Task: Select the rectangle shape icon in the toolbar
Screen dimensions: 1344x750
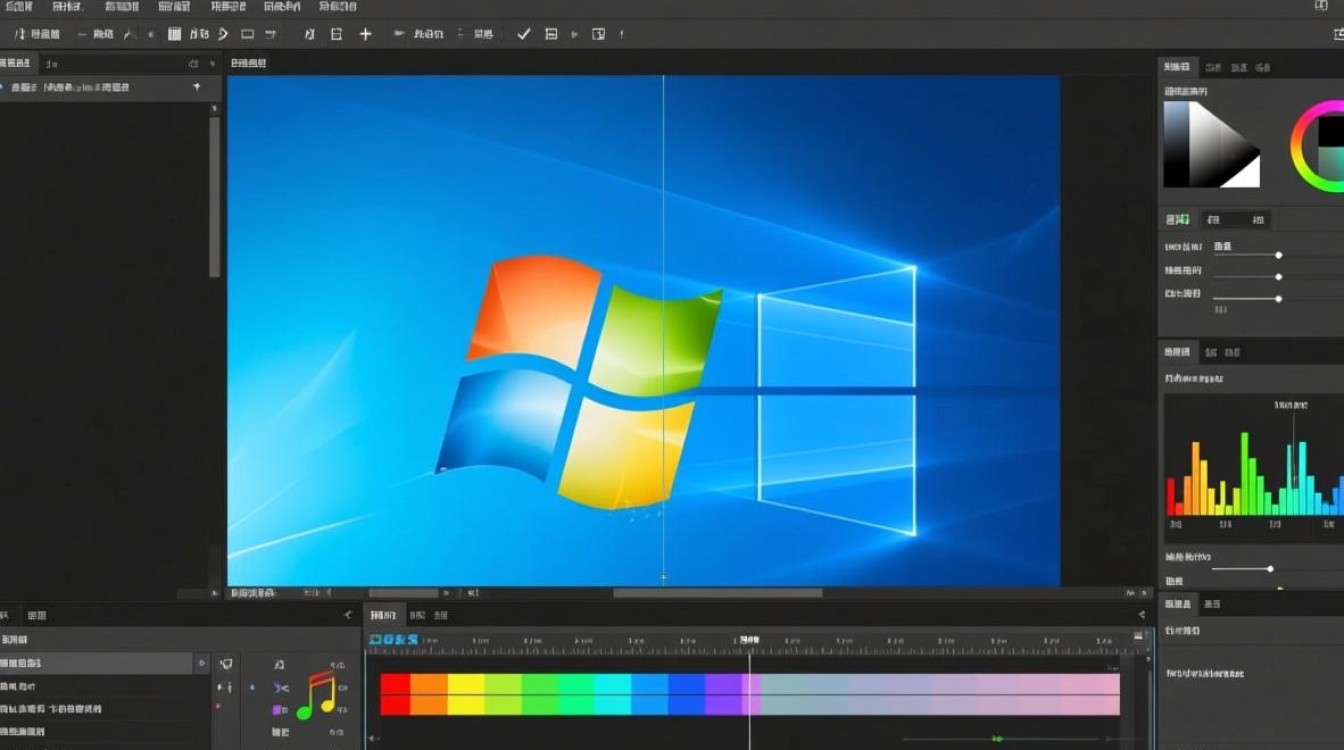Action: 246,34
